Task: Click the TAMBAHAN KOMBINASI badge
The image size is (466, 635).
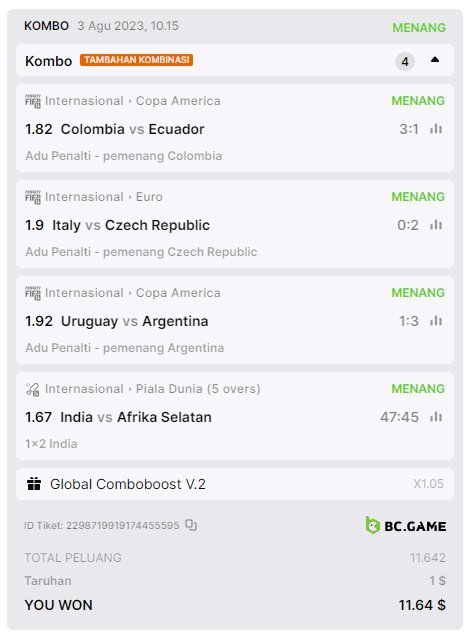Action: (x=136, y=60)
